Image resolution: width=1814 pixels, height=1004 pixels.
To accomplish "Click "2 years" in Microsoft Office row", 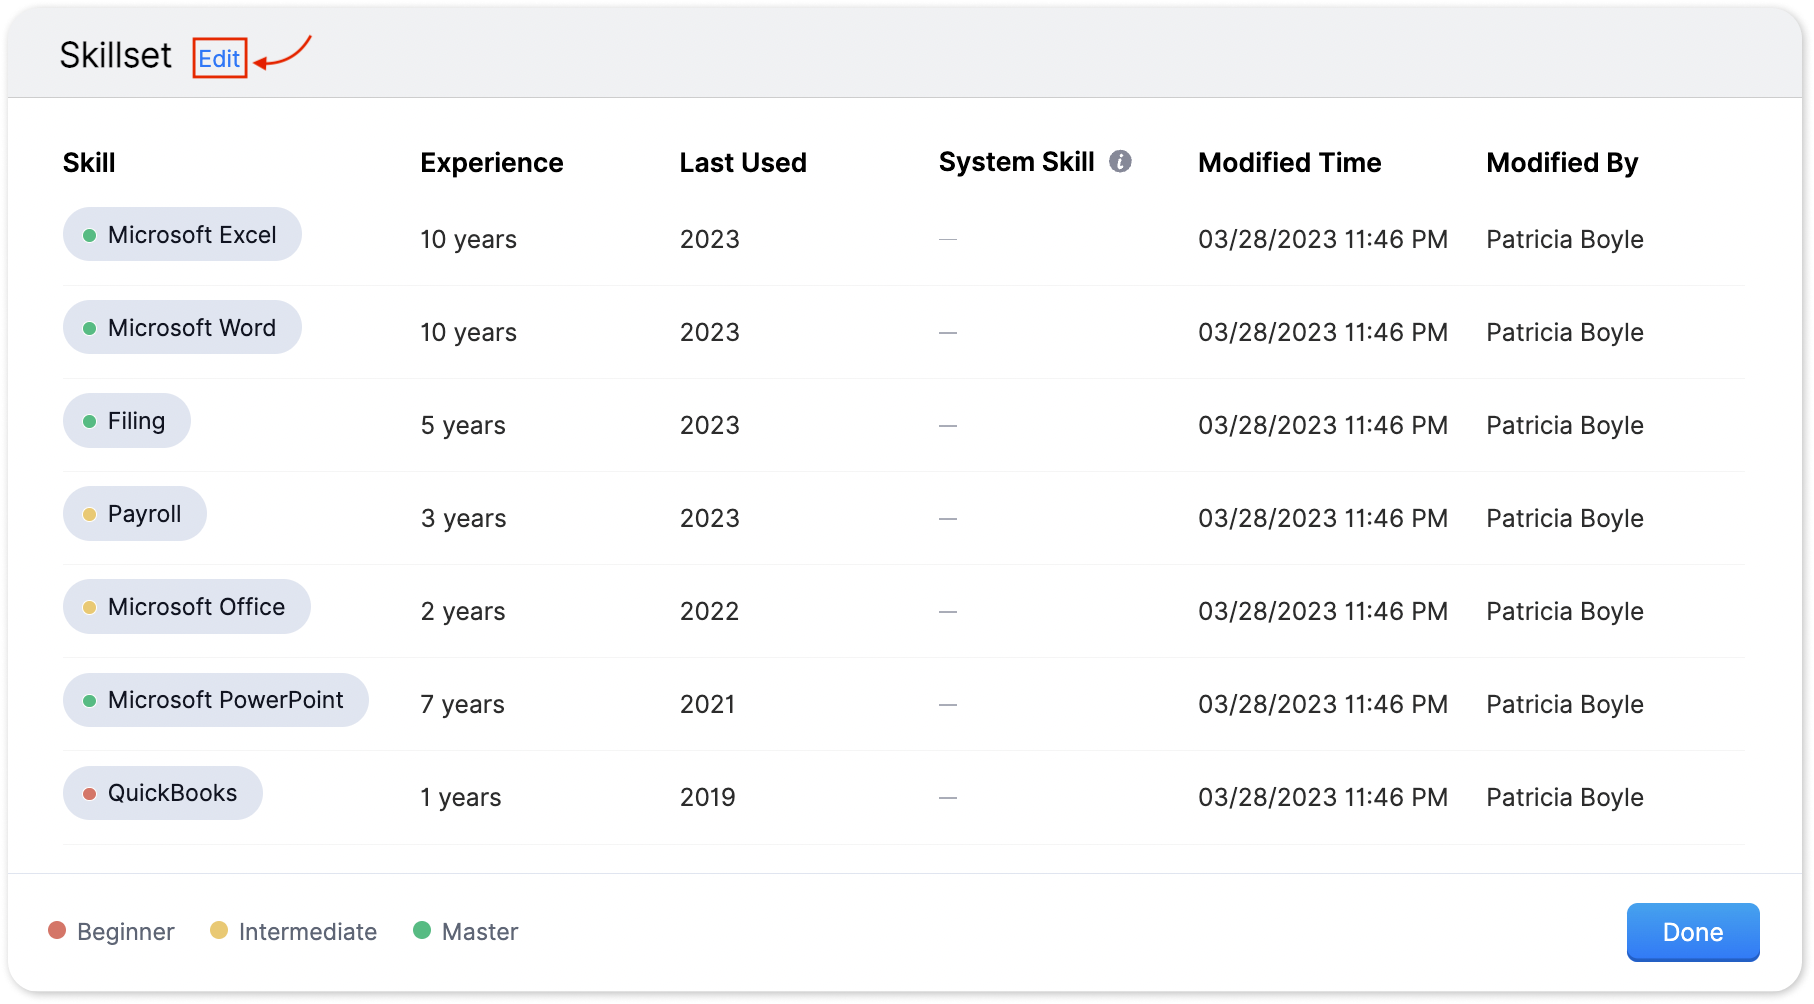I will click(463, 612).
